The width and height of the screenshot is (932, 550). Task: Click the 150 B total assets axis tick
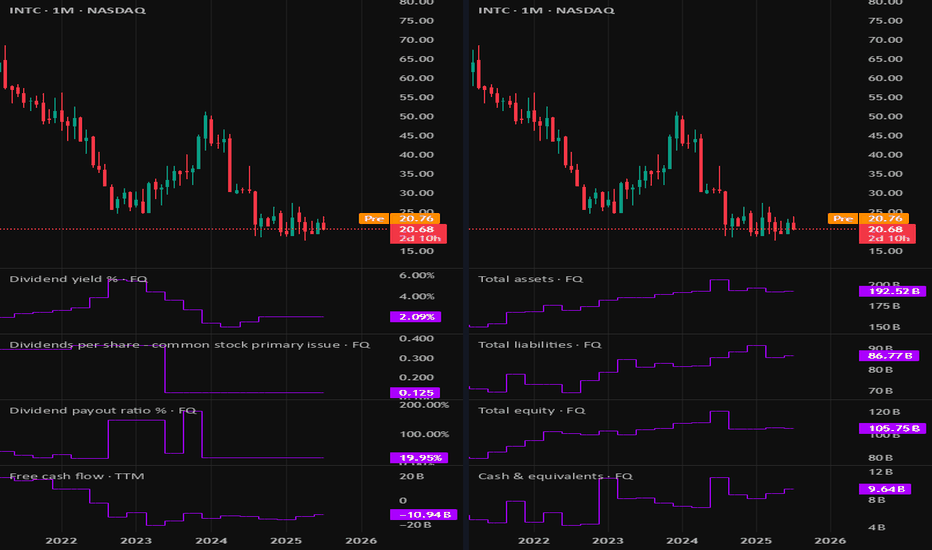pyautogui.click(x=884, y=327)
